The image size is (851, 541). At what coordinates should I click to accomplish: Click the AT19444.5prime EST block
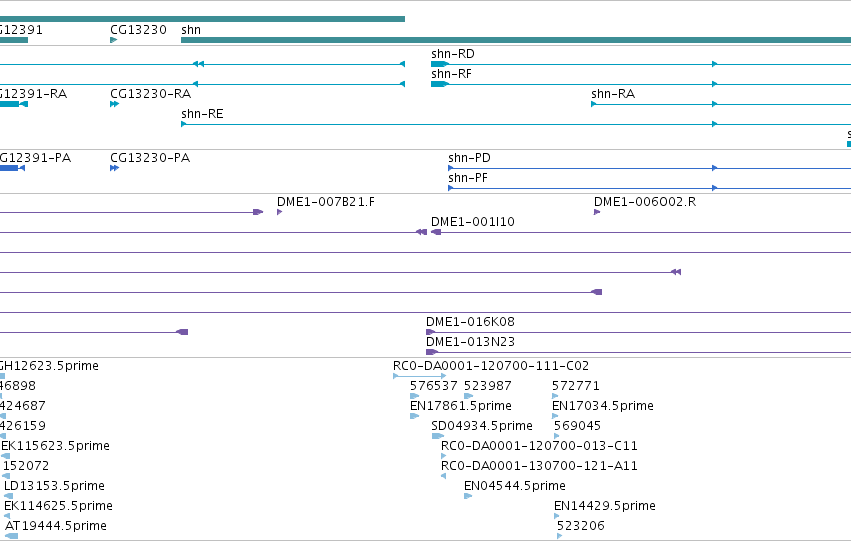pyautogui.click(x=11, y=536)
